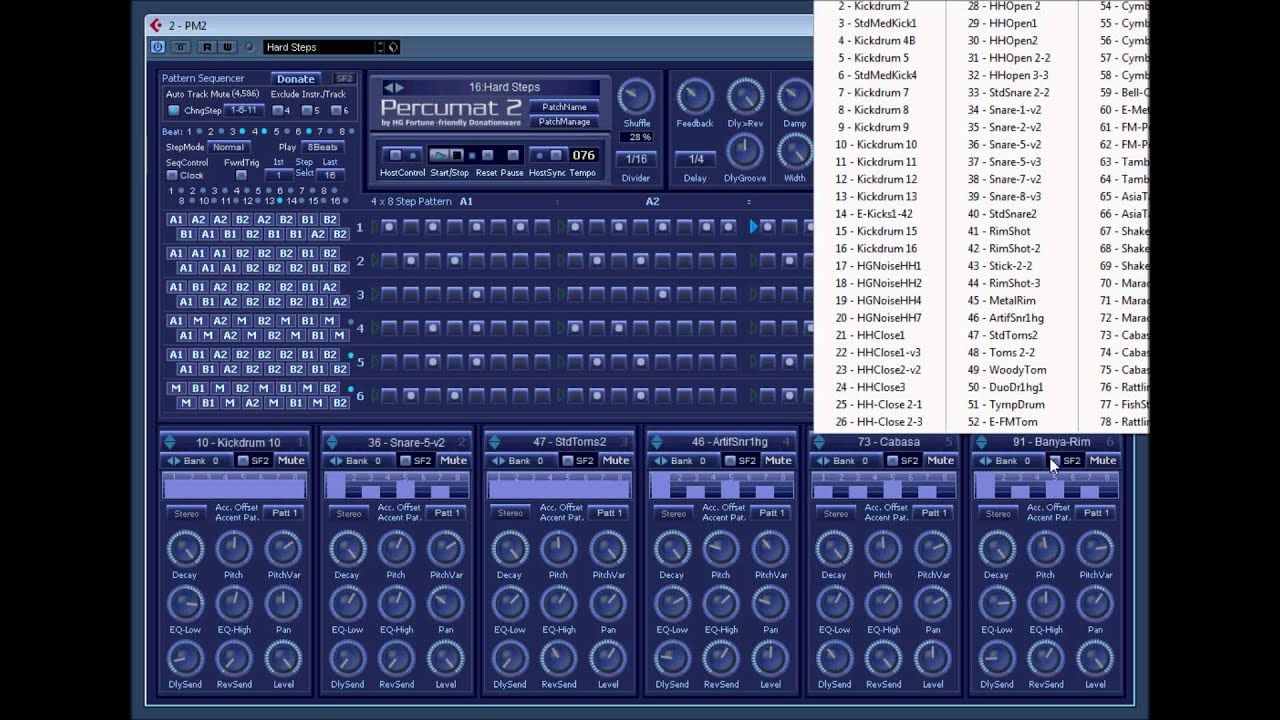The image size is (1280, 720).
Task: Click the EQ-Low knob on ArtifSnr1hg channel
Action: (672, 604)
